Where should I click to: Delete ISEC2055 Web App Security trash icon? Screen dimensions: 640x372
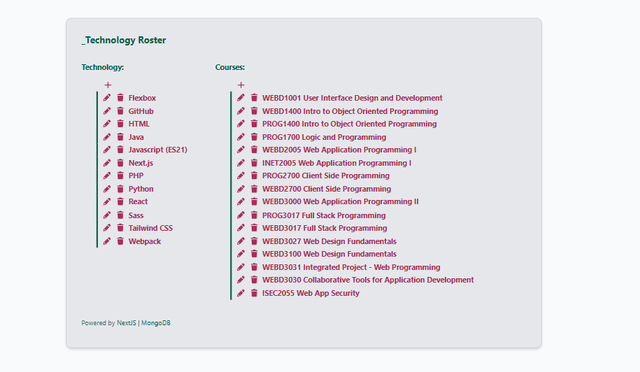[x=254, y=293]
